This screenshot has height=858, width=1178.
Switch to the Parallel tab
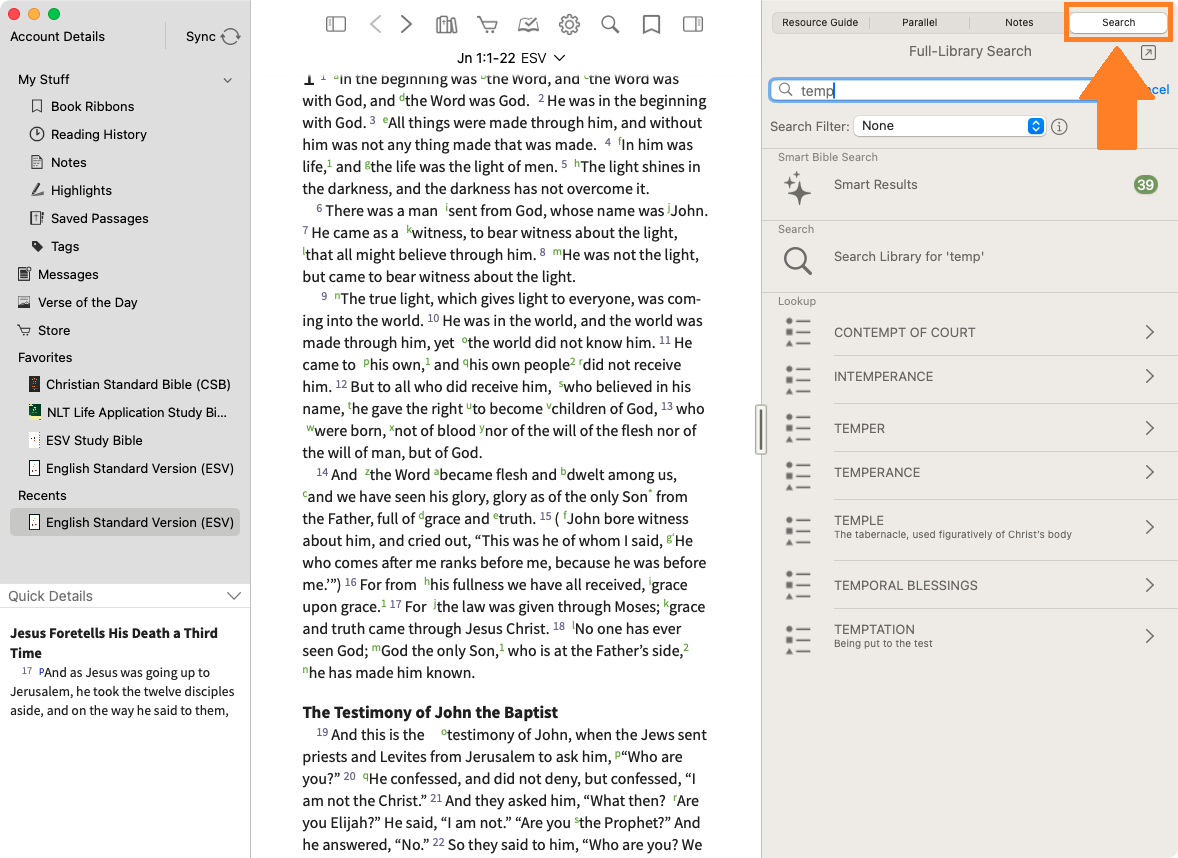point(920,23)
